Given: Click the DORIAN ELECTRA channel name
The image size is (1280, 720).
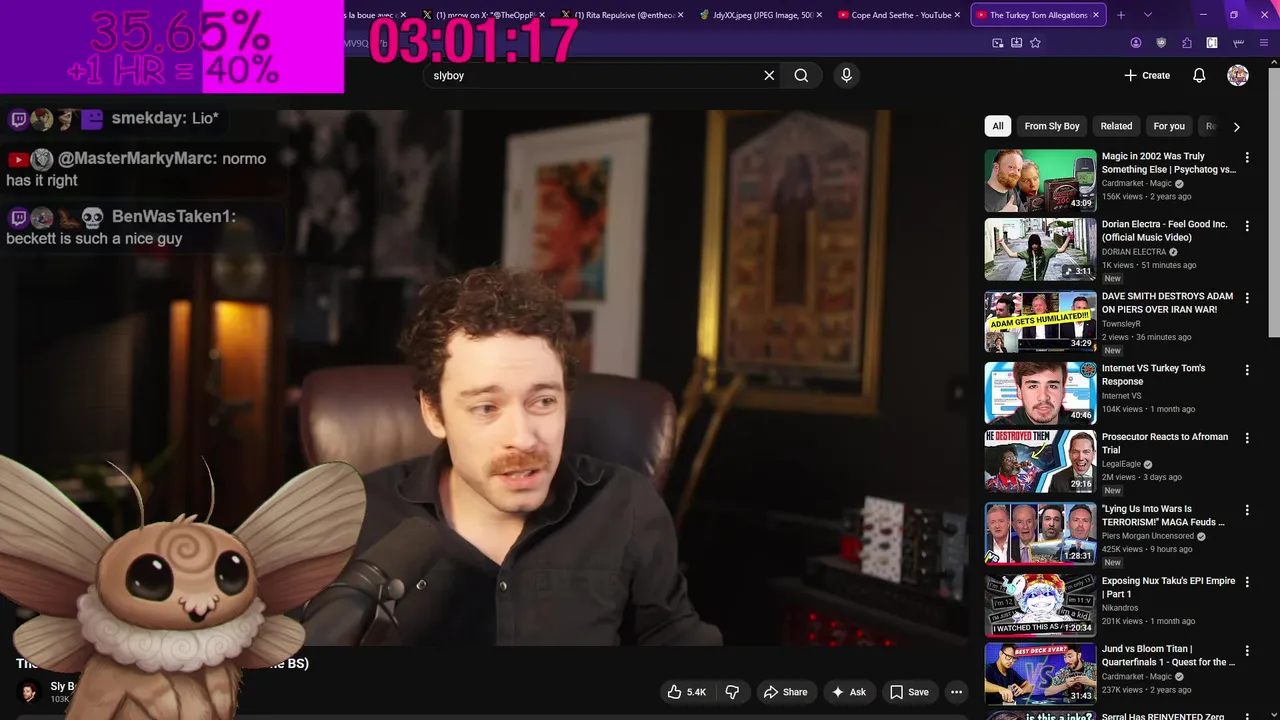Looking at the screenshot, I should (x=1134, y=252).
